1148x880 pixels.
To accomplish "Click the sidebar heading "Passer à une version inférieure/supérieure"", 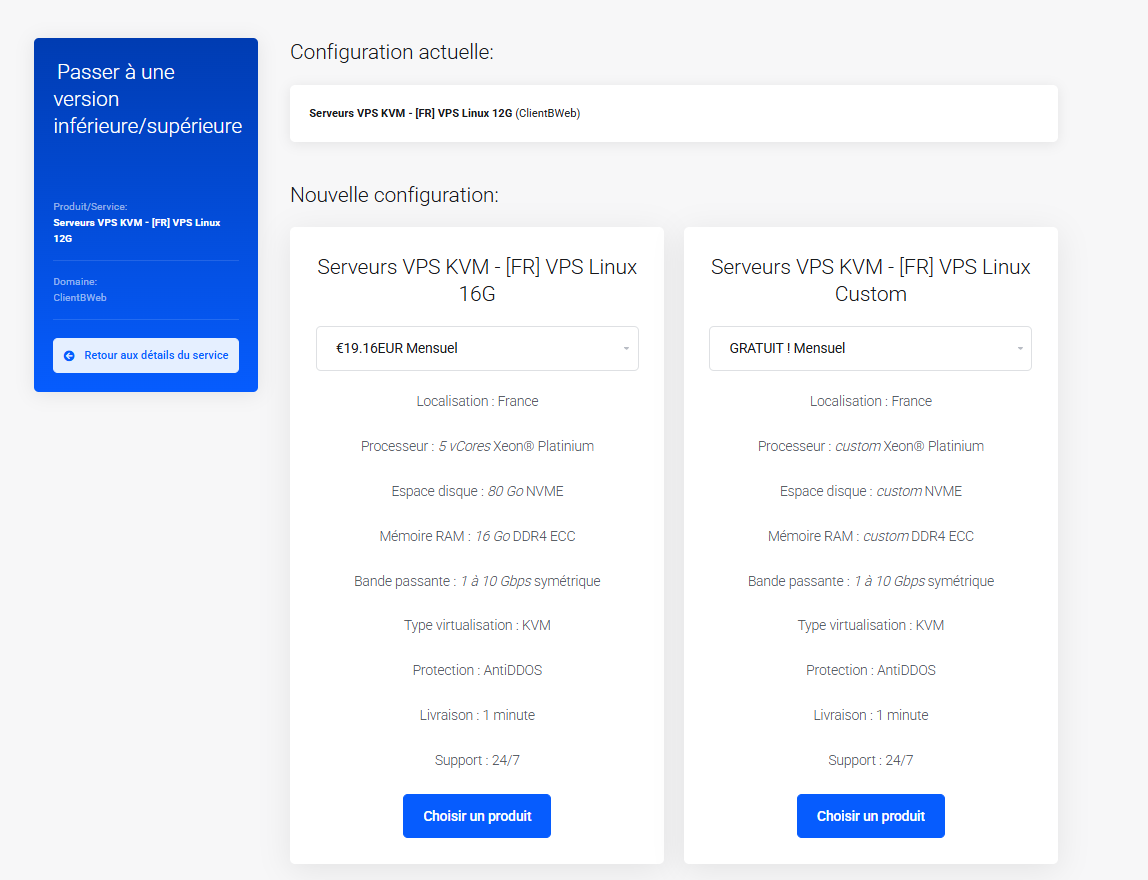I will pyautogui.click(x=147, y=99).
